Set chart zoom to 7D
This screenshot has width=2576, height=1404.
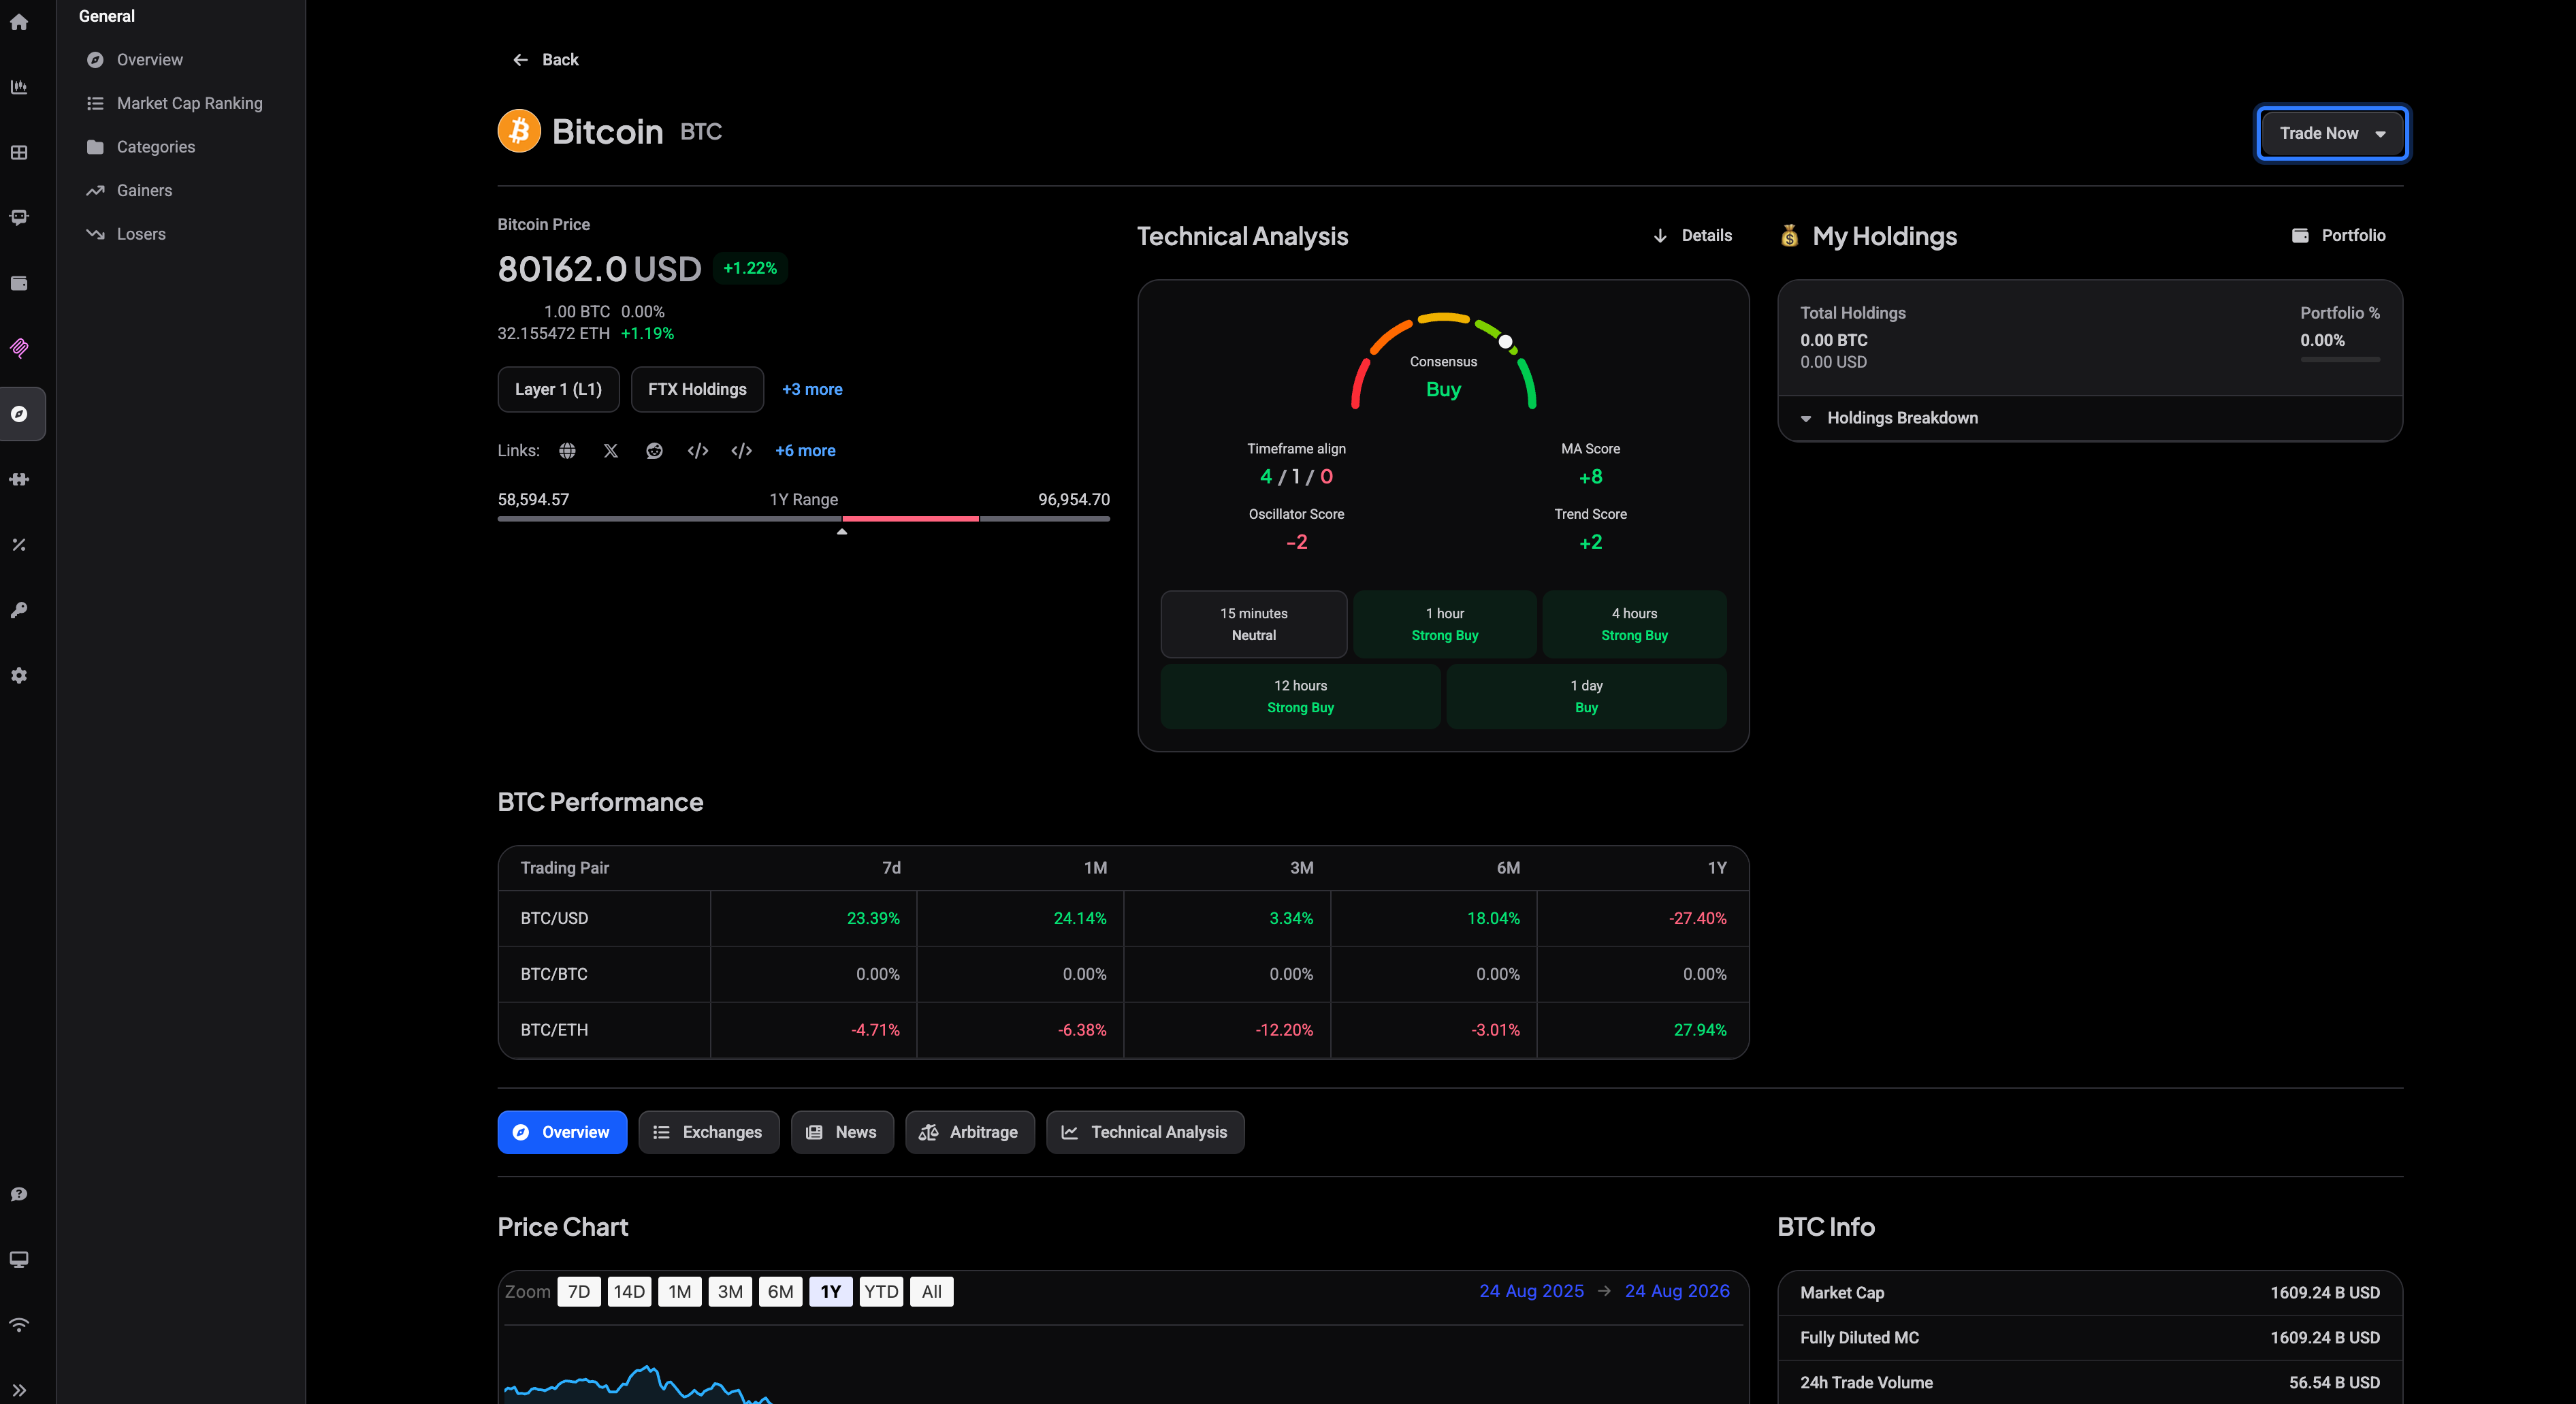click(x=579, y=1292)
